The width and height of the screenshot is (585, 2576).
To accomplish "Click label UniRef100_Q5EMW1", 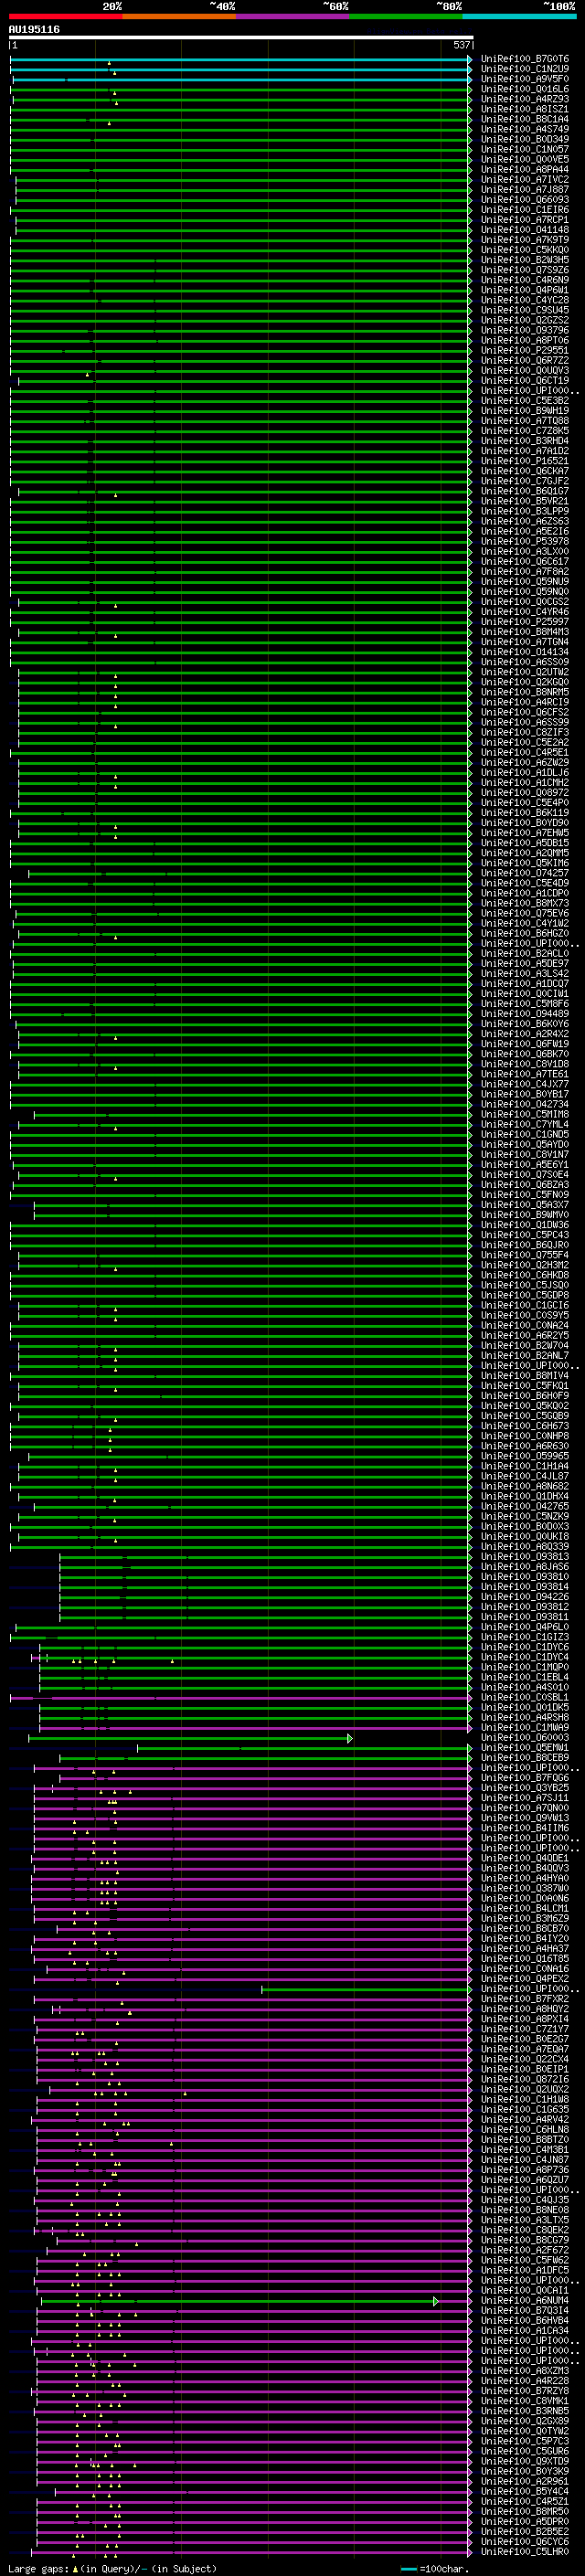I will pyautogui.click(x=525, y=1747).
